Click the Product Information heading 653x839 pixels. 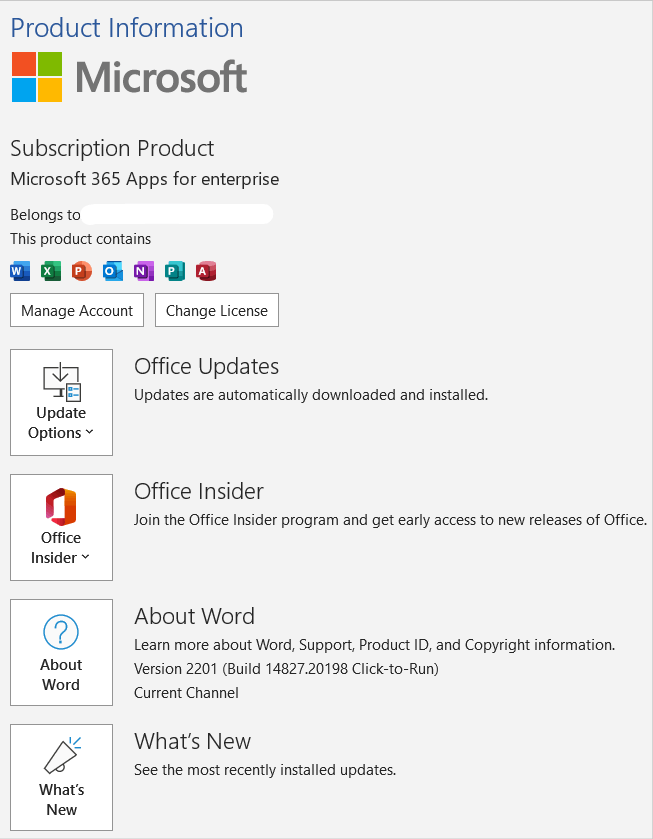point(127,28)
